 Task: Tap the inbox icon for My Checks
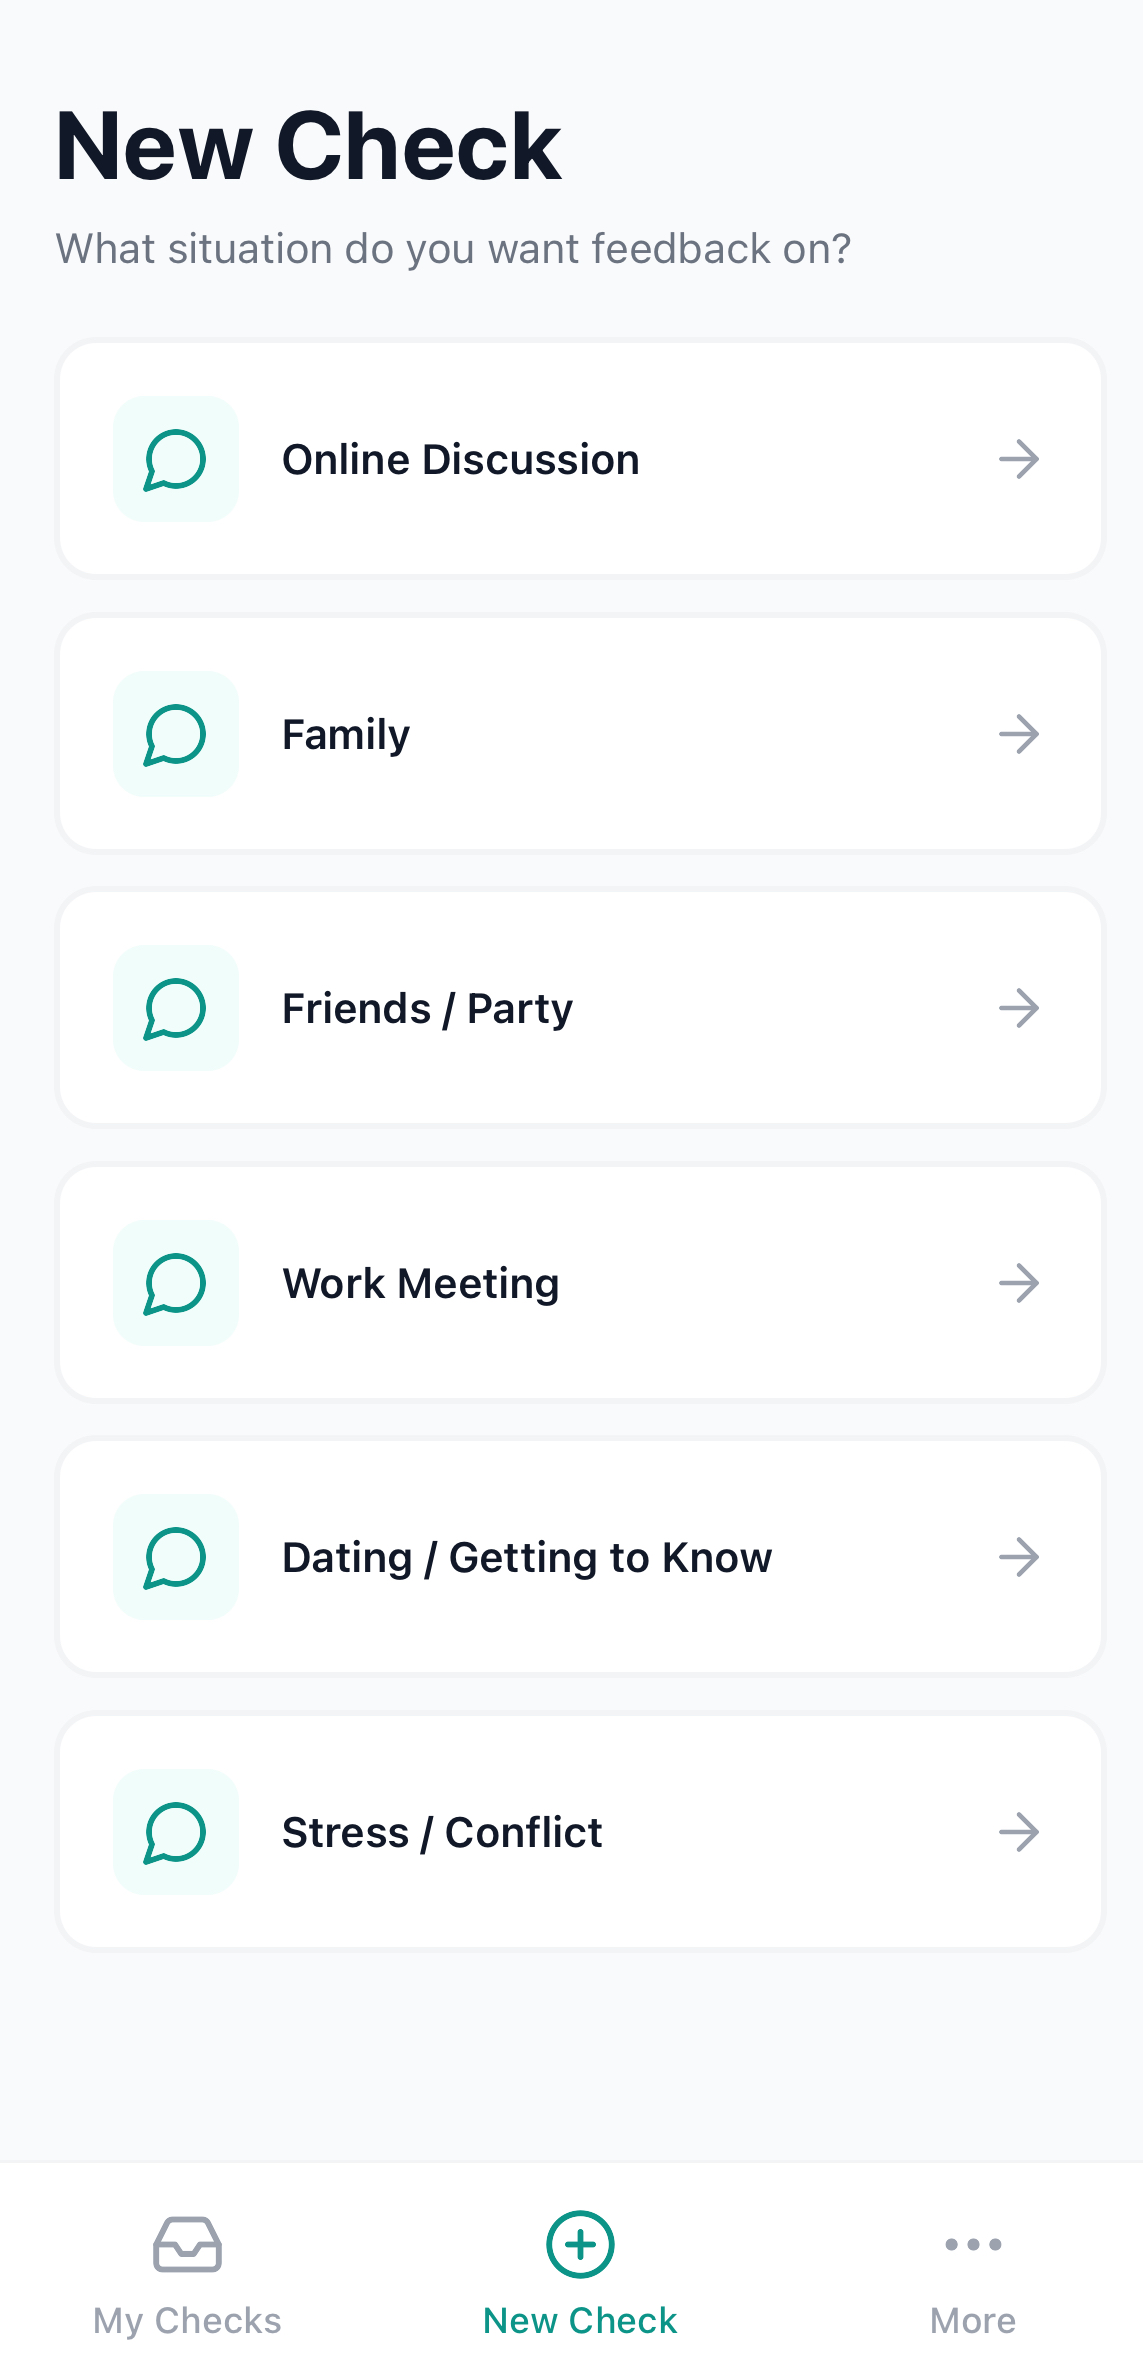point(187,2245)
